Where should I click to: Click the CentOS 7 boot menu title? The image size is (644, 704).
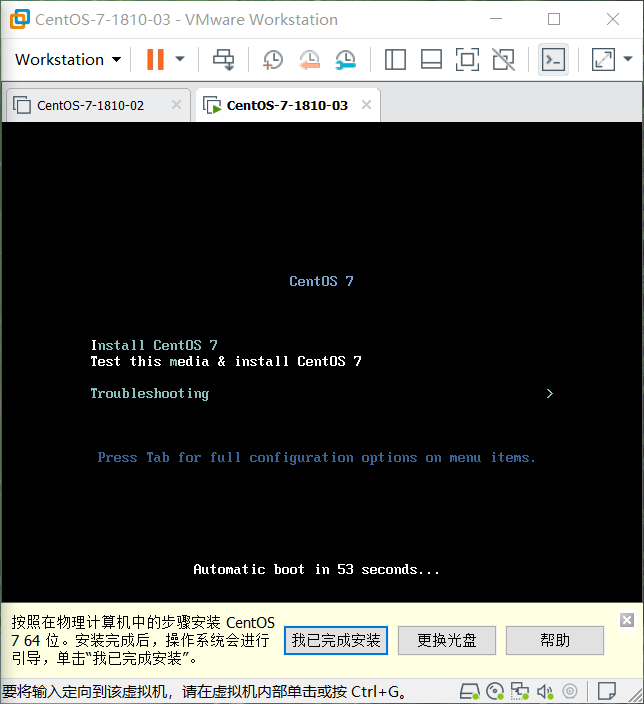point(321,281)
